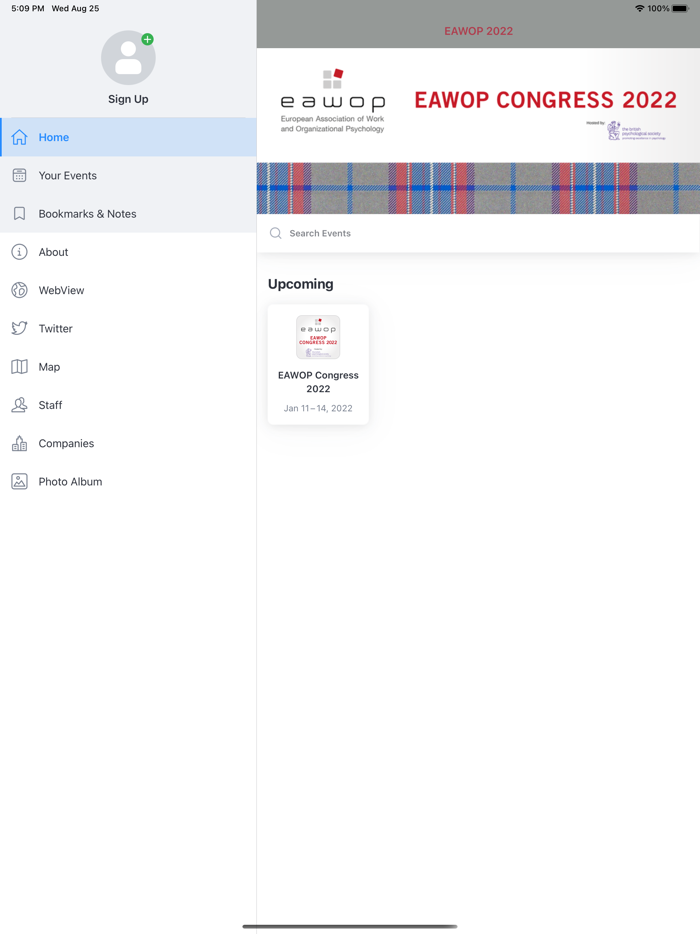
Task: Click the Bookmarks & Notes bookmark icon
Action: (20, 213)
